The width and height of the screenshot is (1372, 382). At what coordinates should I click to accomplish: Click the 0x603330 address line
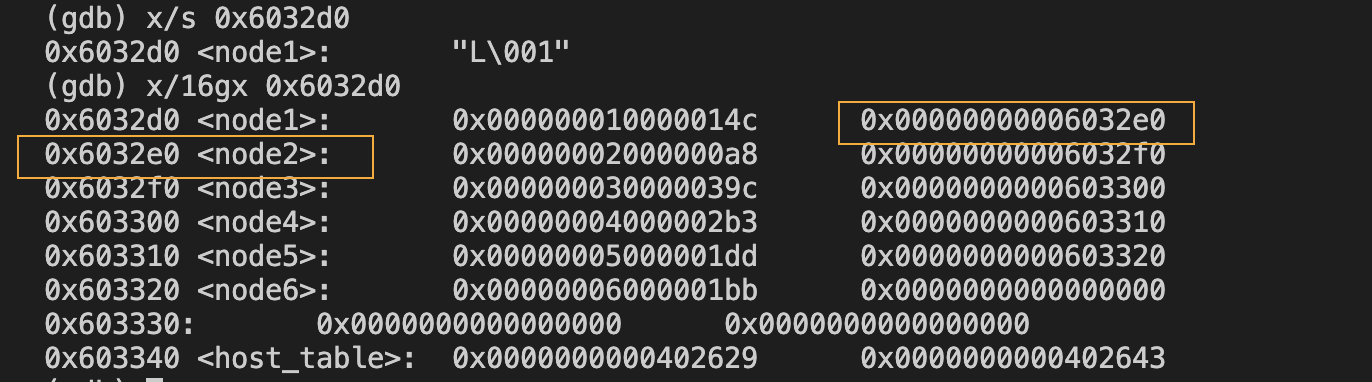[537, 326]
